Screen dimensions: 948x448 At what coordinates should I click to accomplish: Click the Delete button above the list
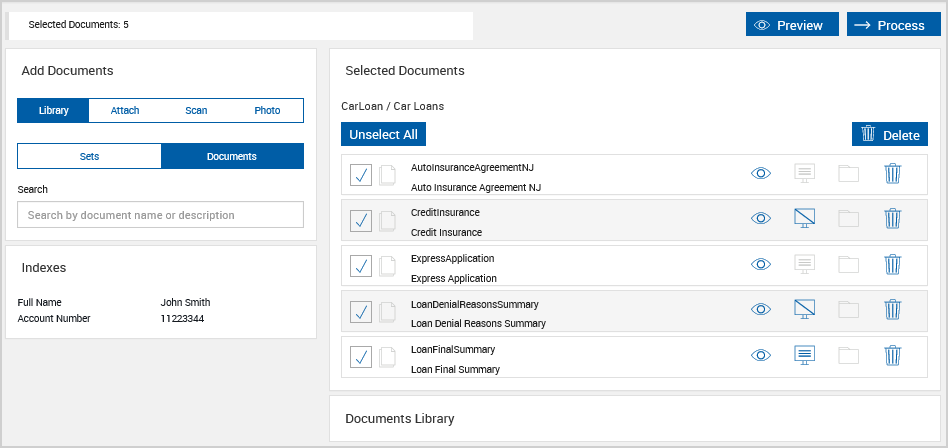[889, 134]
